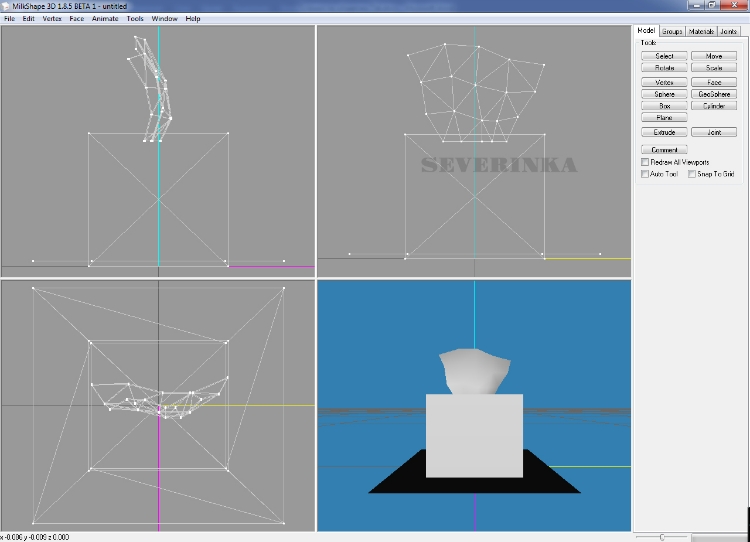
Task: Choose the Move tool
Action: (x=713, y=56)
